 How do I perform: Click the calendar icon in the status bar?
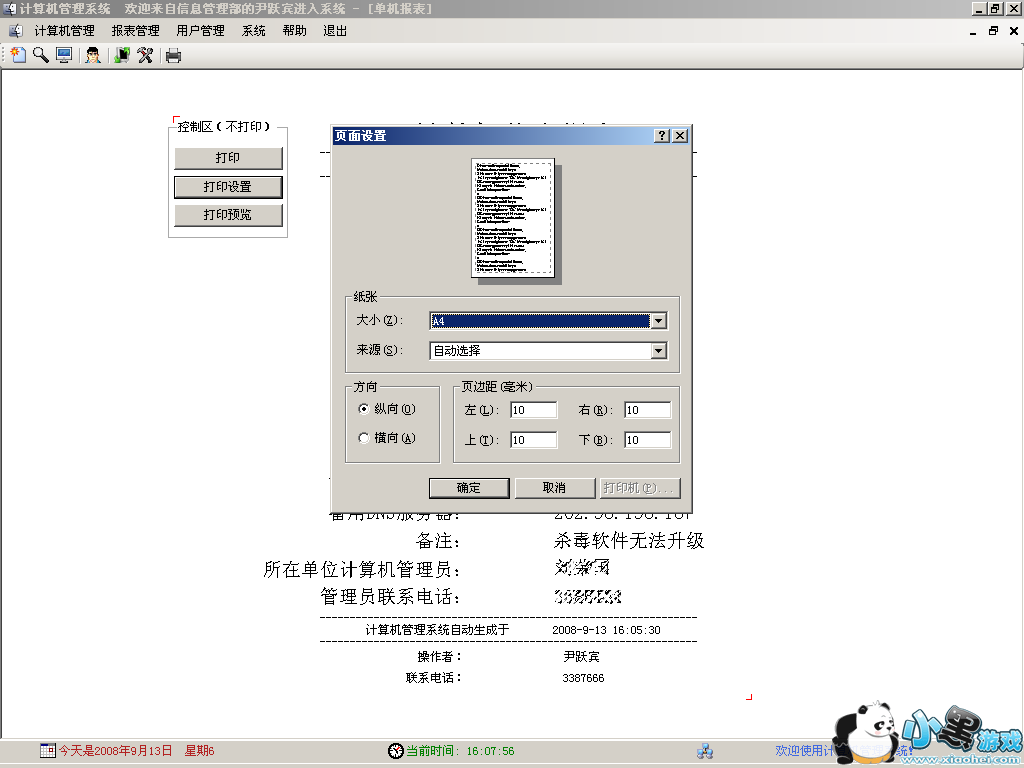coord(48,750)
